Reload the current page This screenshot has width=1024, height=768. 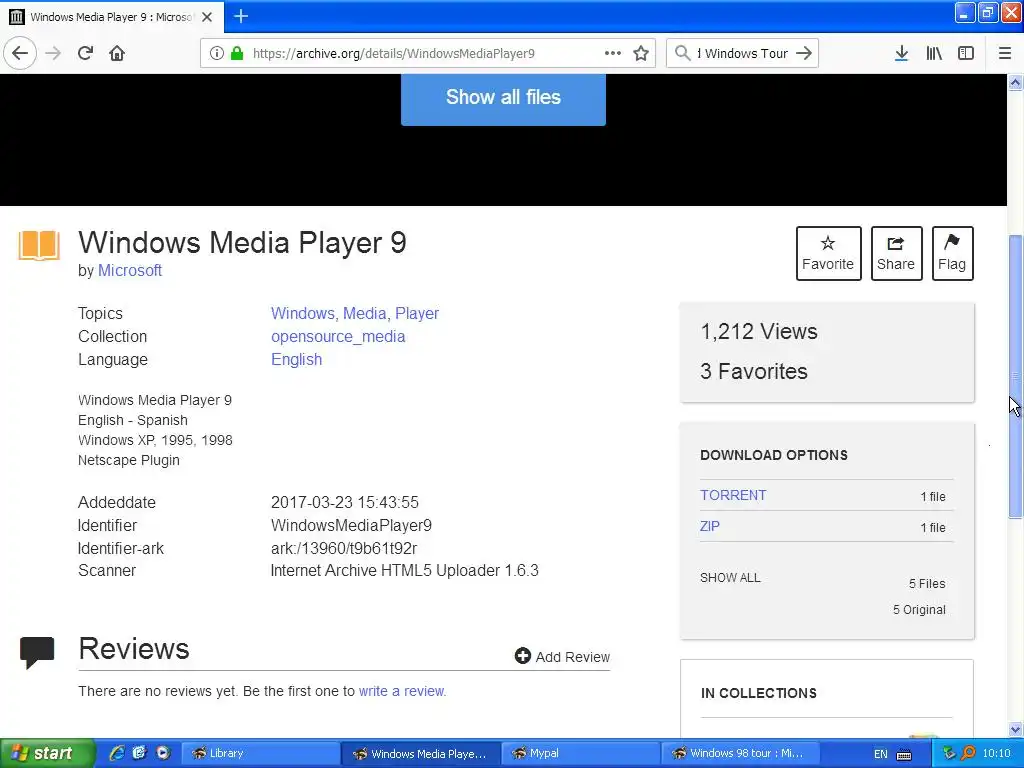pyautogui.click(x=85, y=53)
